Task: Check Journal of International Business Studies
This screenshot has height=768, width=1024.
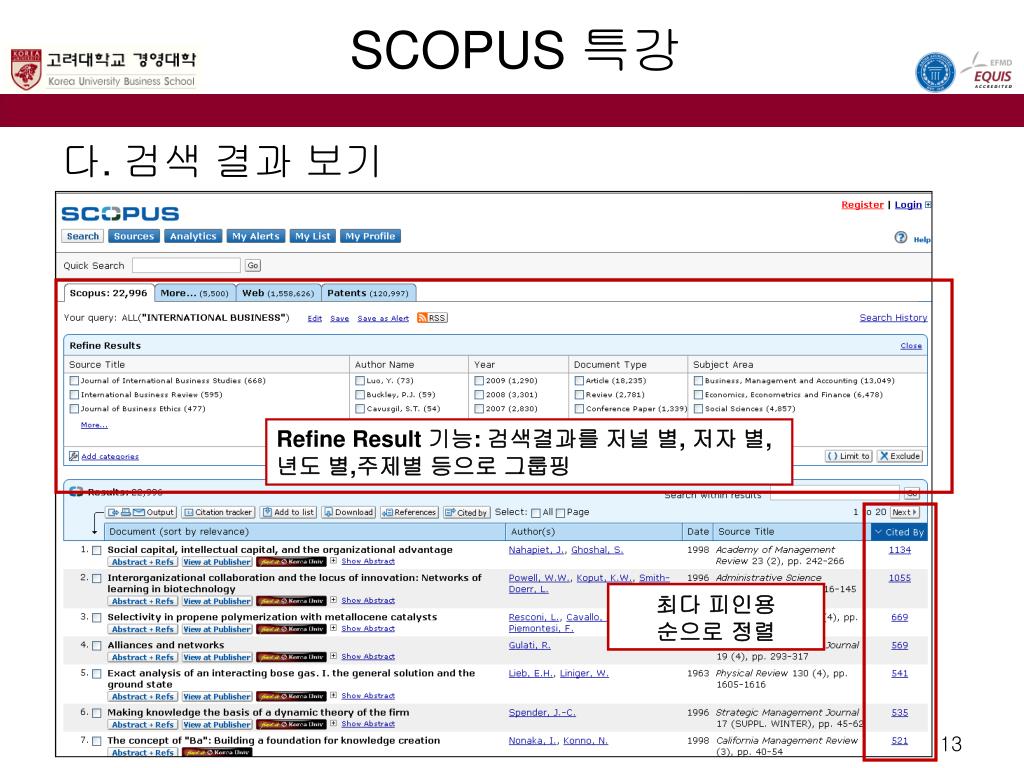Action: [74, 381]
